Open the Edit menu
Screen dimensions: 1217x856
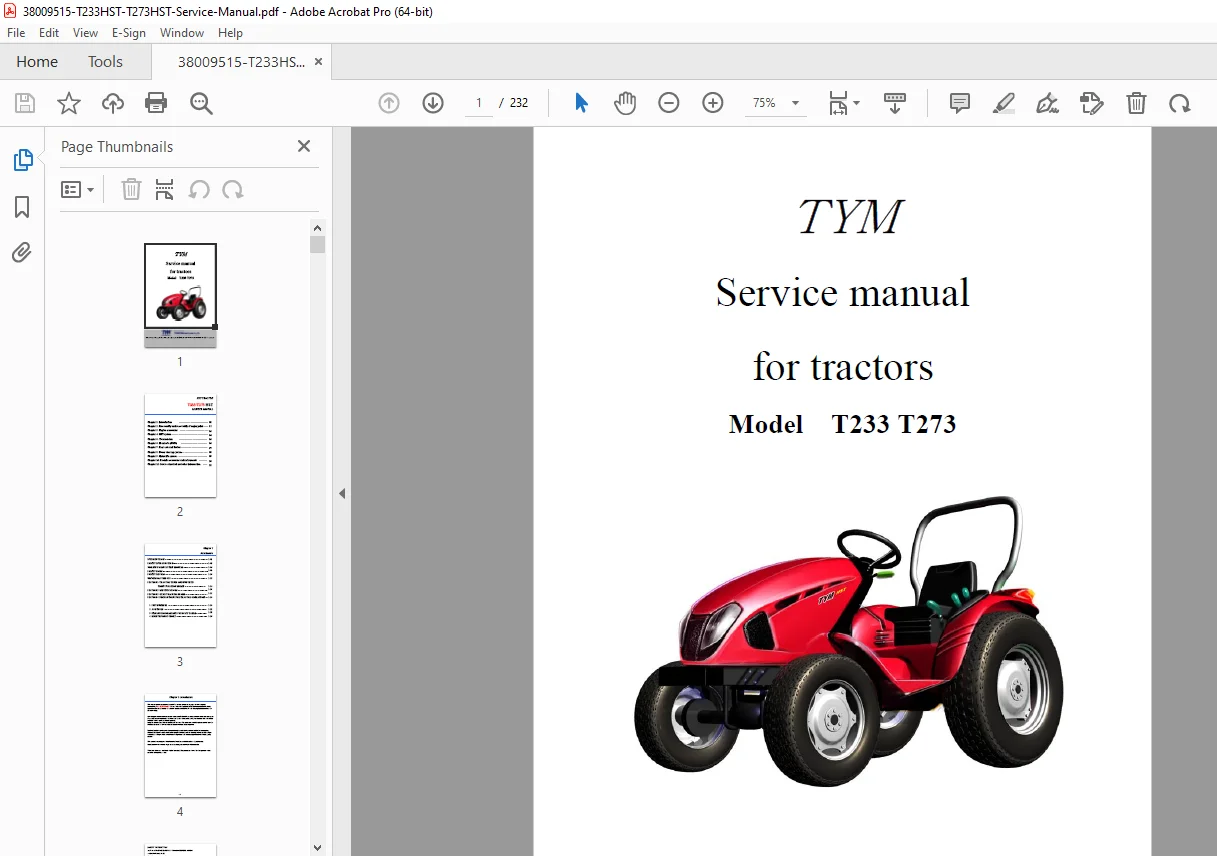click(49, 32)
